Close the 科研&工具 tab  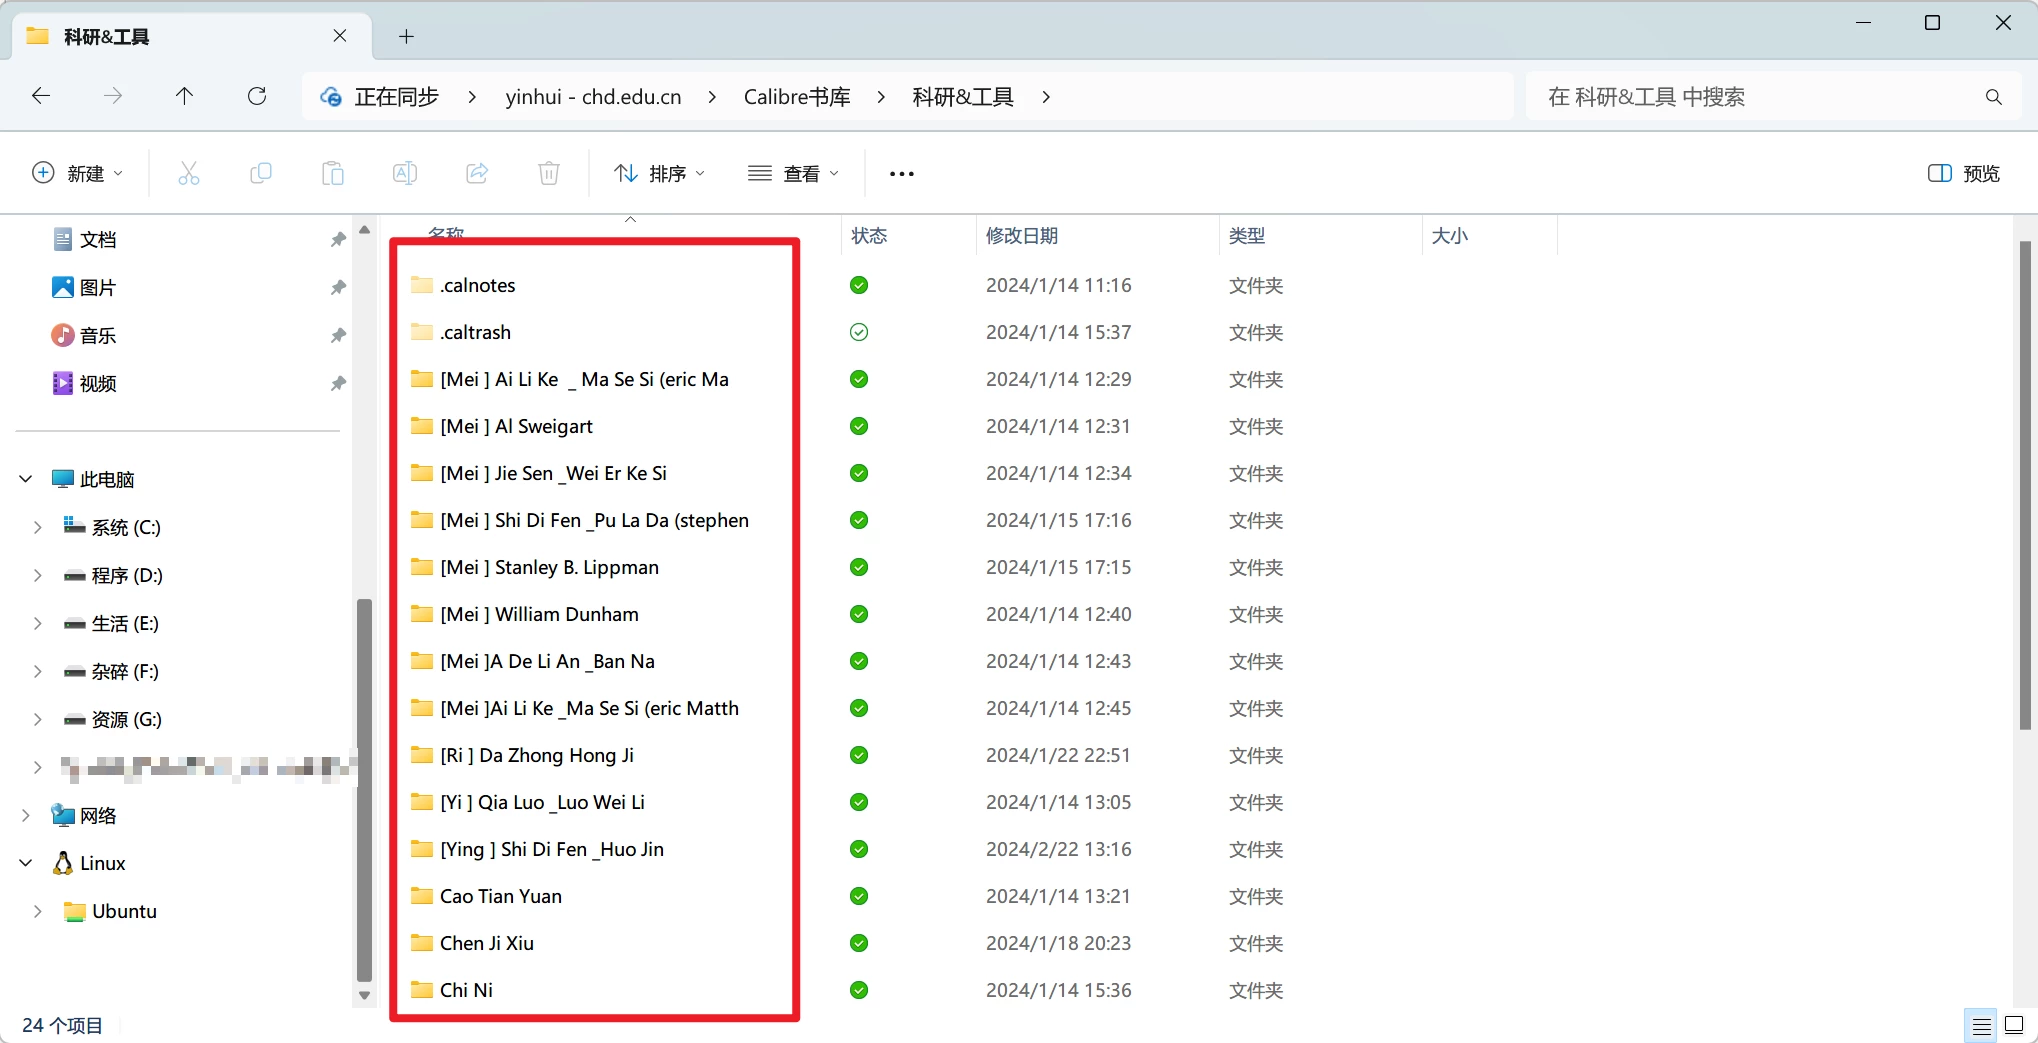point(340,36)
